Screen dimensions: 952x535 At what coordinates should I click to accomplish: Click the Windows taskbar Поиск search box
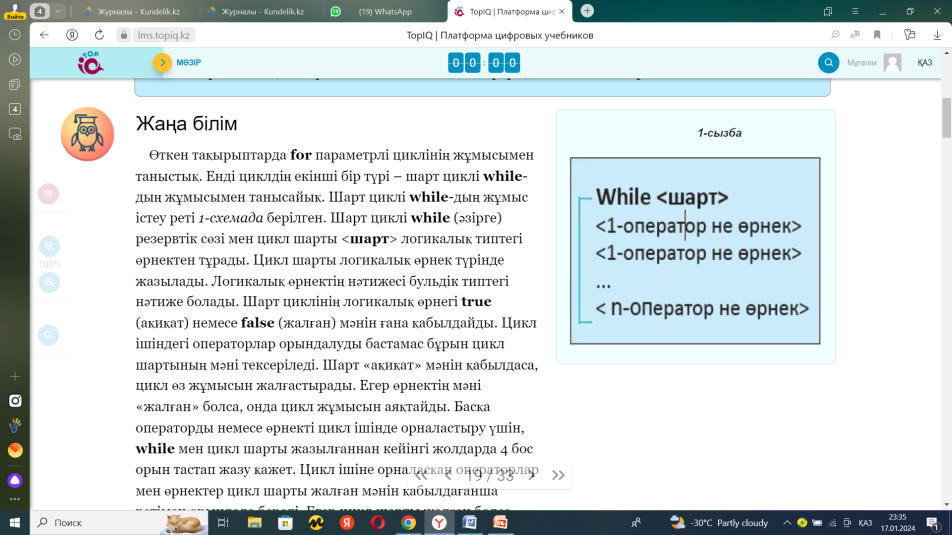118,522
